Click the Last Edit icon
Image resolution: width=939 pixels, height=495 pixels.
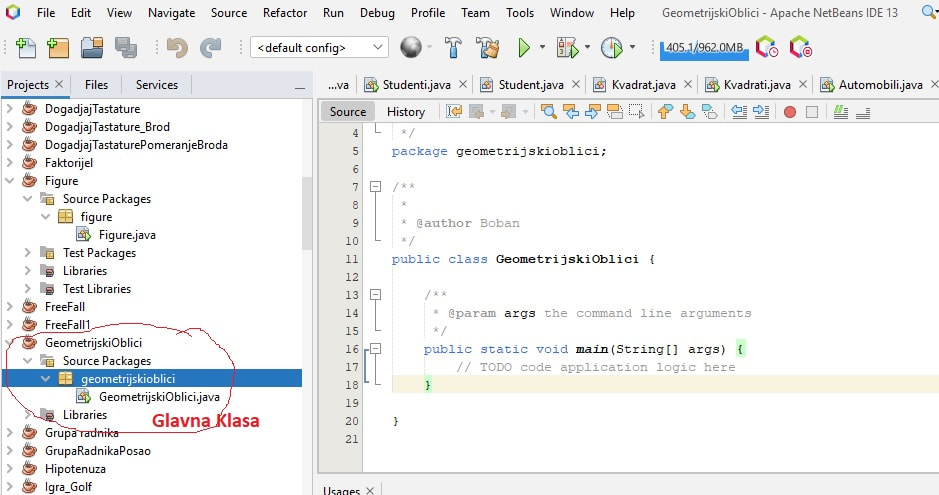coord(454,111)
